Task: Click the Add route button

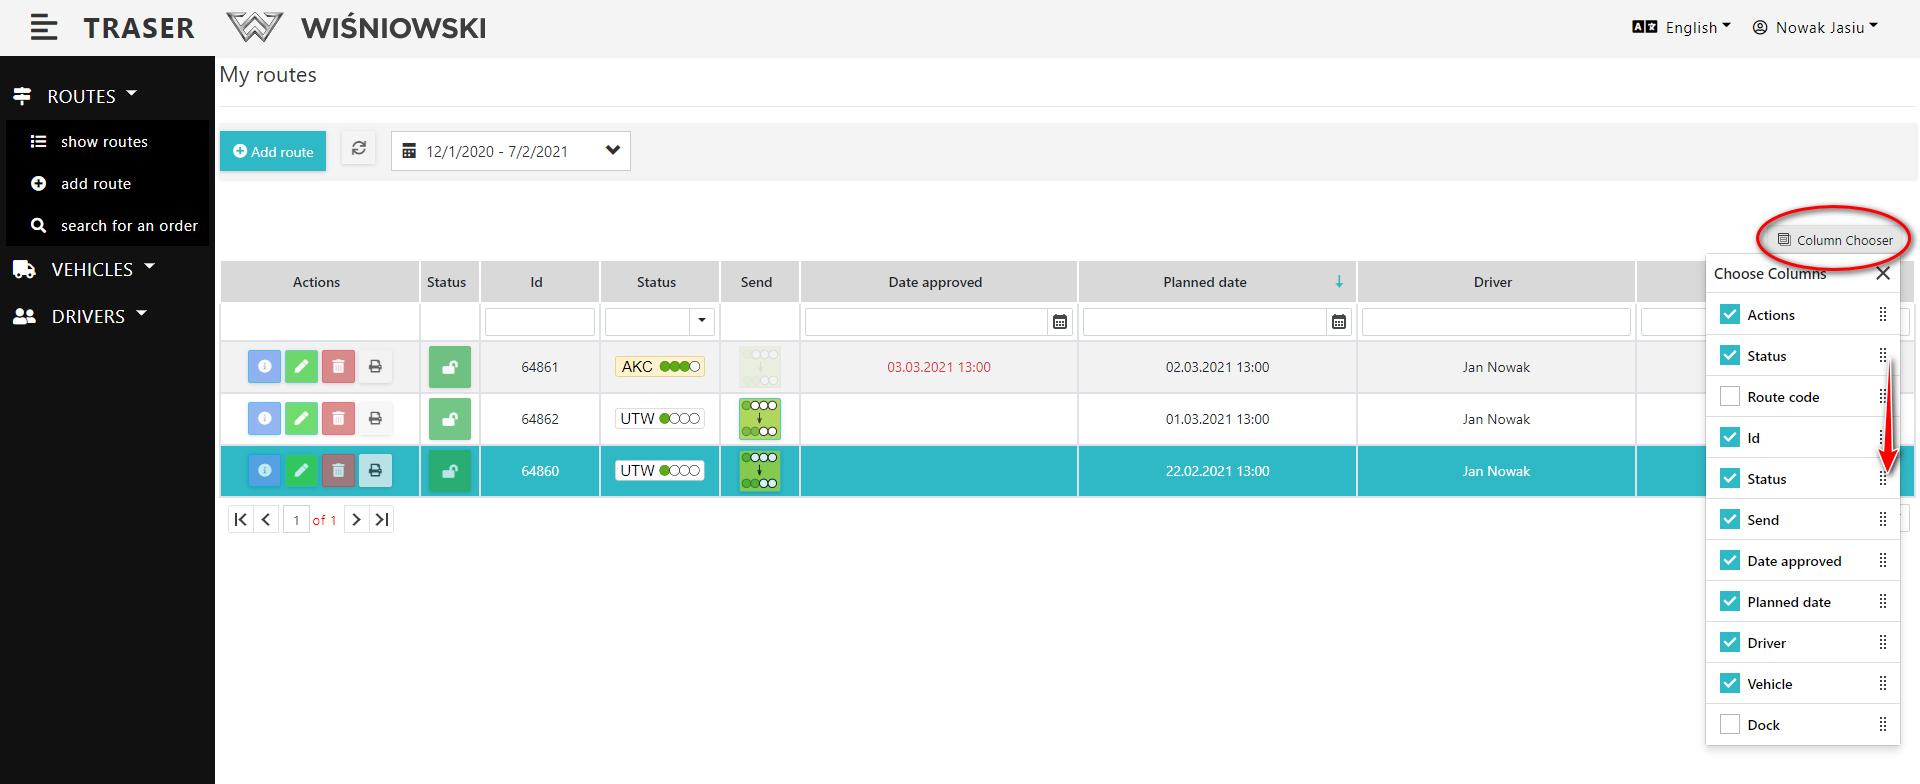Action: click(x=273, y=152)
